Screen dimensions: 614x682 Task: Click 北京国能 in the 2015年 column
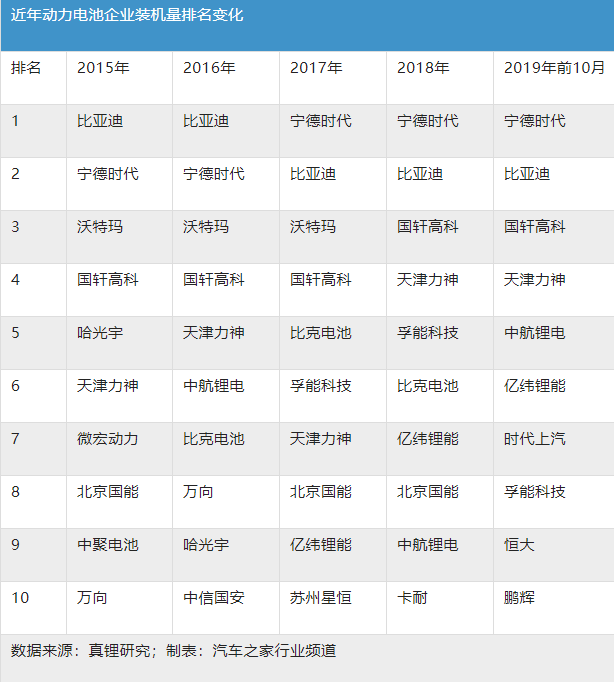click(108, 492)
